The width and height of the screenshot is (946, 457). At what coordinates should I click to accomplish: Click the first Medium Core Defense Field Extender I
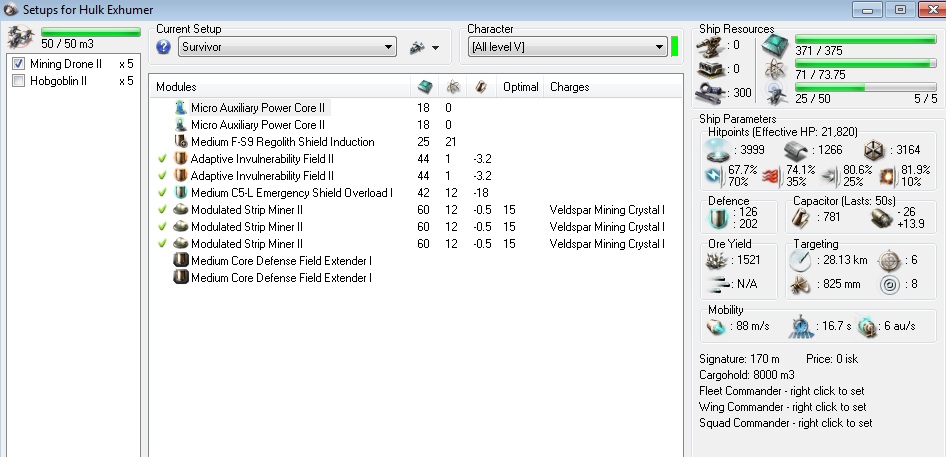point(281,261)
